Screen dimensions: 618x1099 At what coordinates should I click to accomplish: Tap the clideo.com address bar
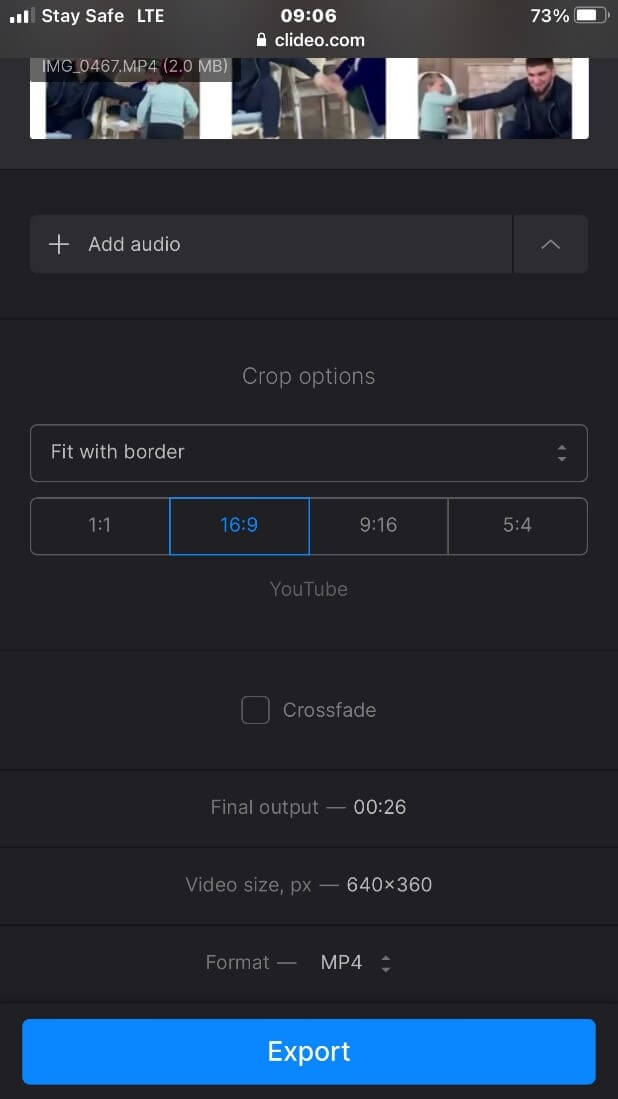coord(319,41)
